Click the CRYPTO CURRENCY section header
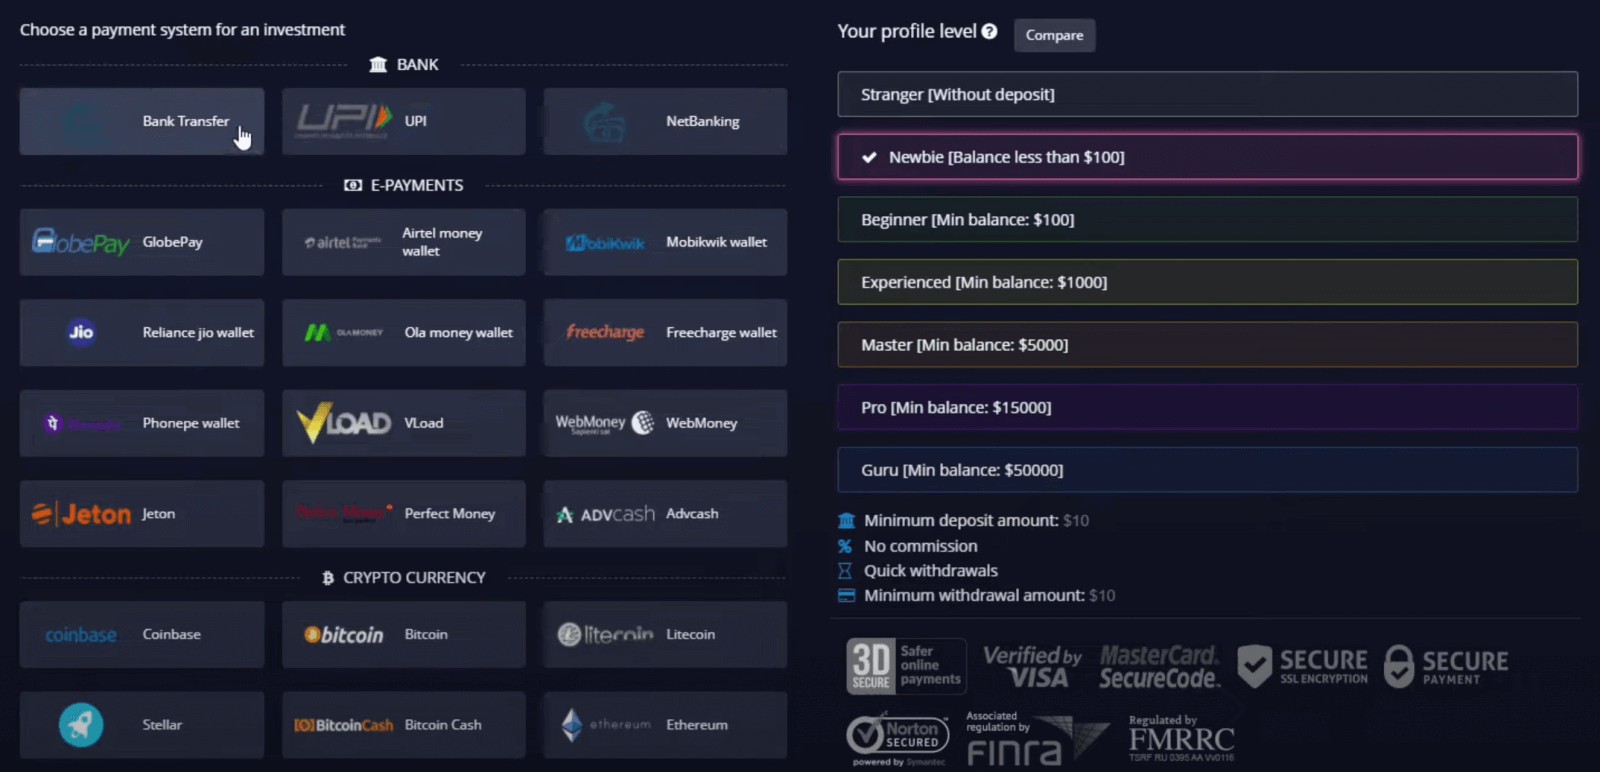The height and width of the screenshot is (772, 1600). pyautogui.click(x=404, y=577)
